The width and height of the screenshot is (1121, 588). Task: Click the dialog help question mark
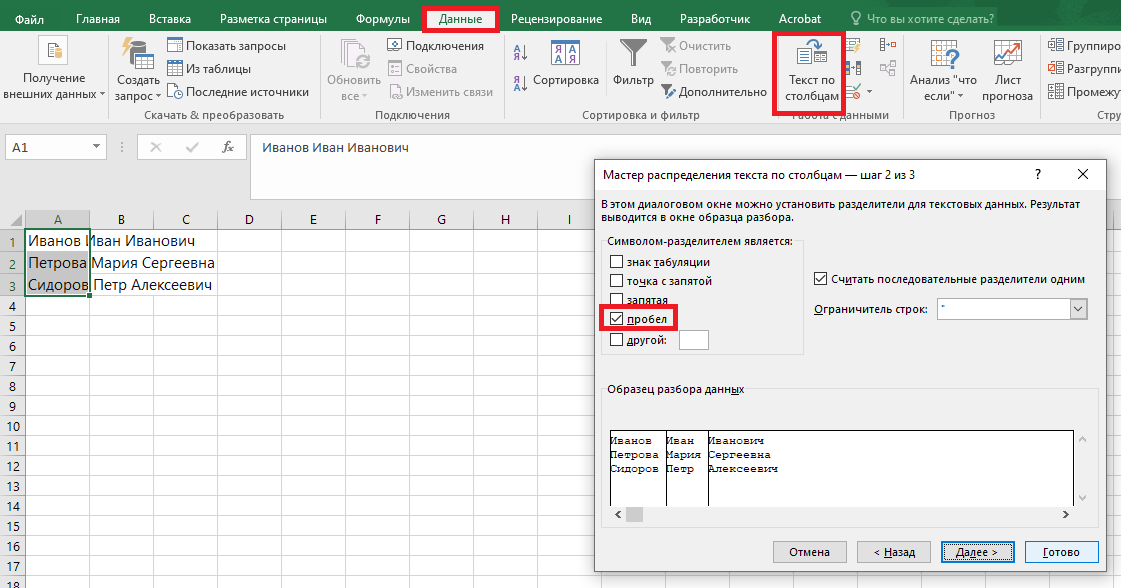pyautogui.click(x=1037, y=175)
